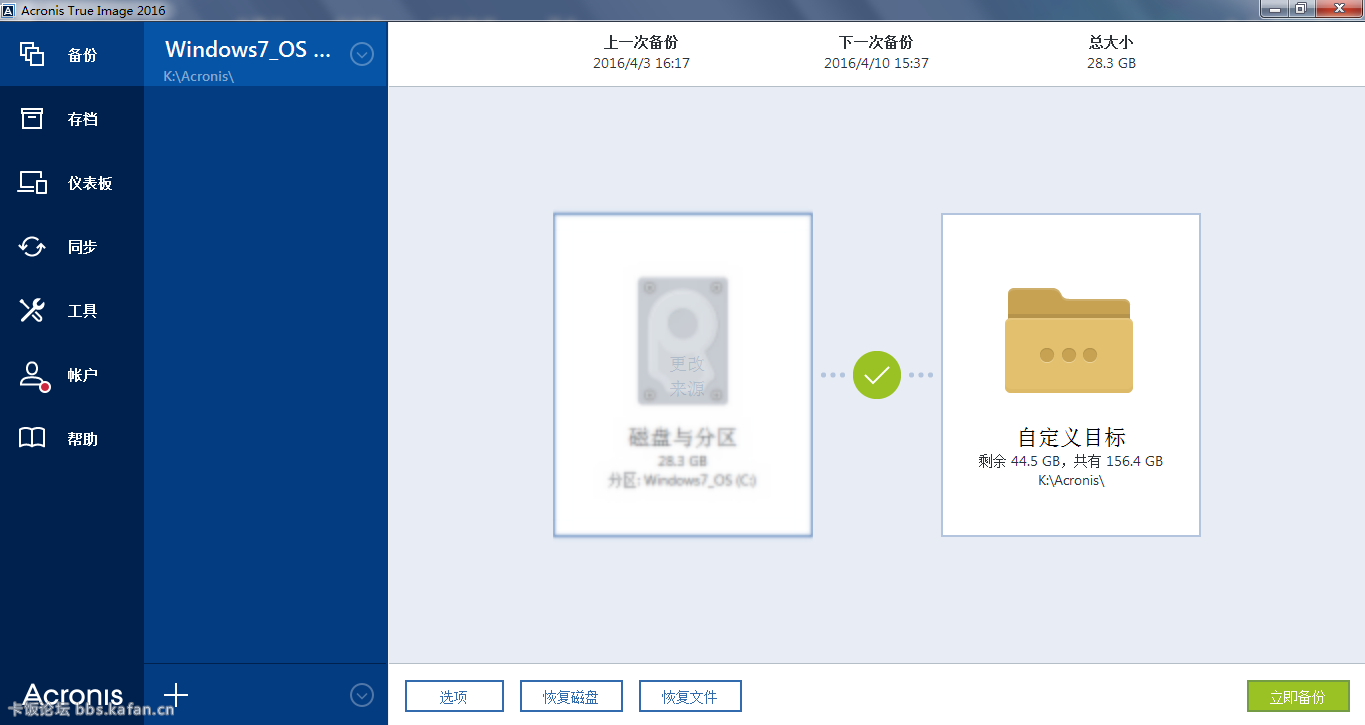Click the backup stacked-squares icon
Viewport: 1365px width, 725px height.
click(x=32, y=54)
